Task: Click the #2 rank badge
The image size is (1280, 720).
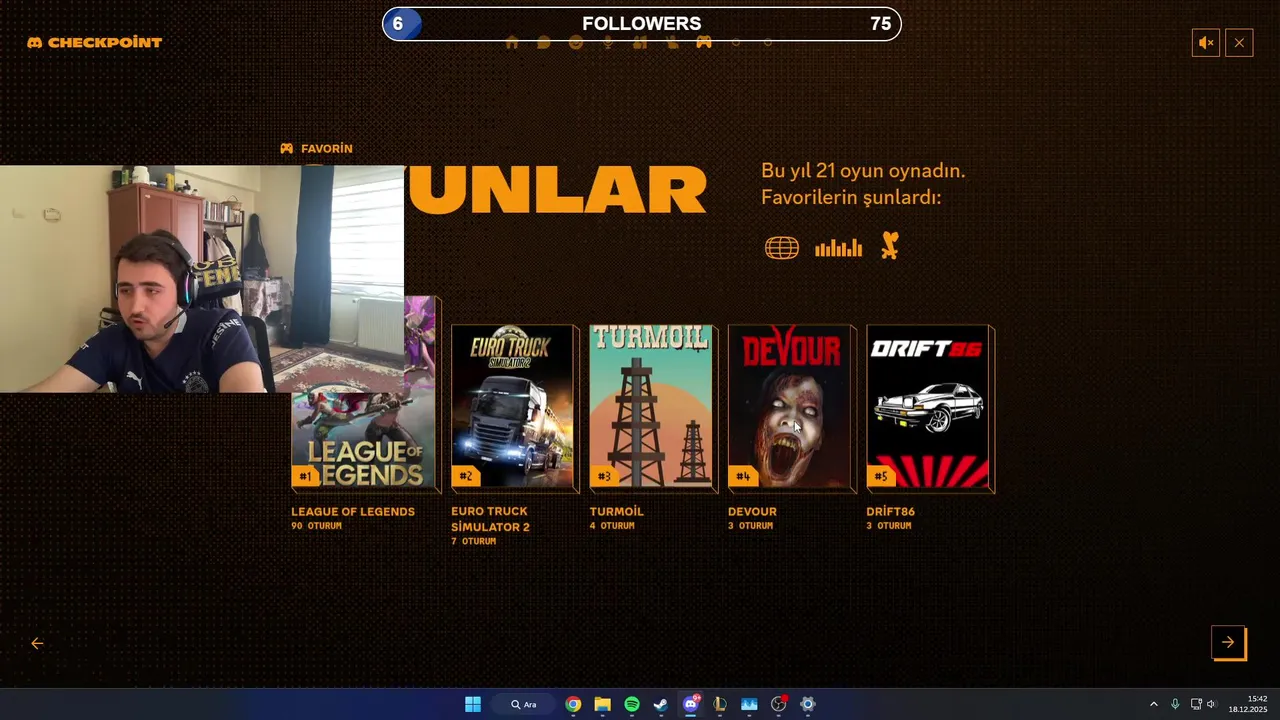Action: point(465,476)
